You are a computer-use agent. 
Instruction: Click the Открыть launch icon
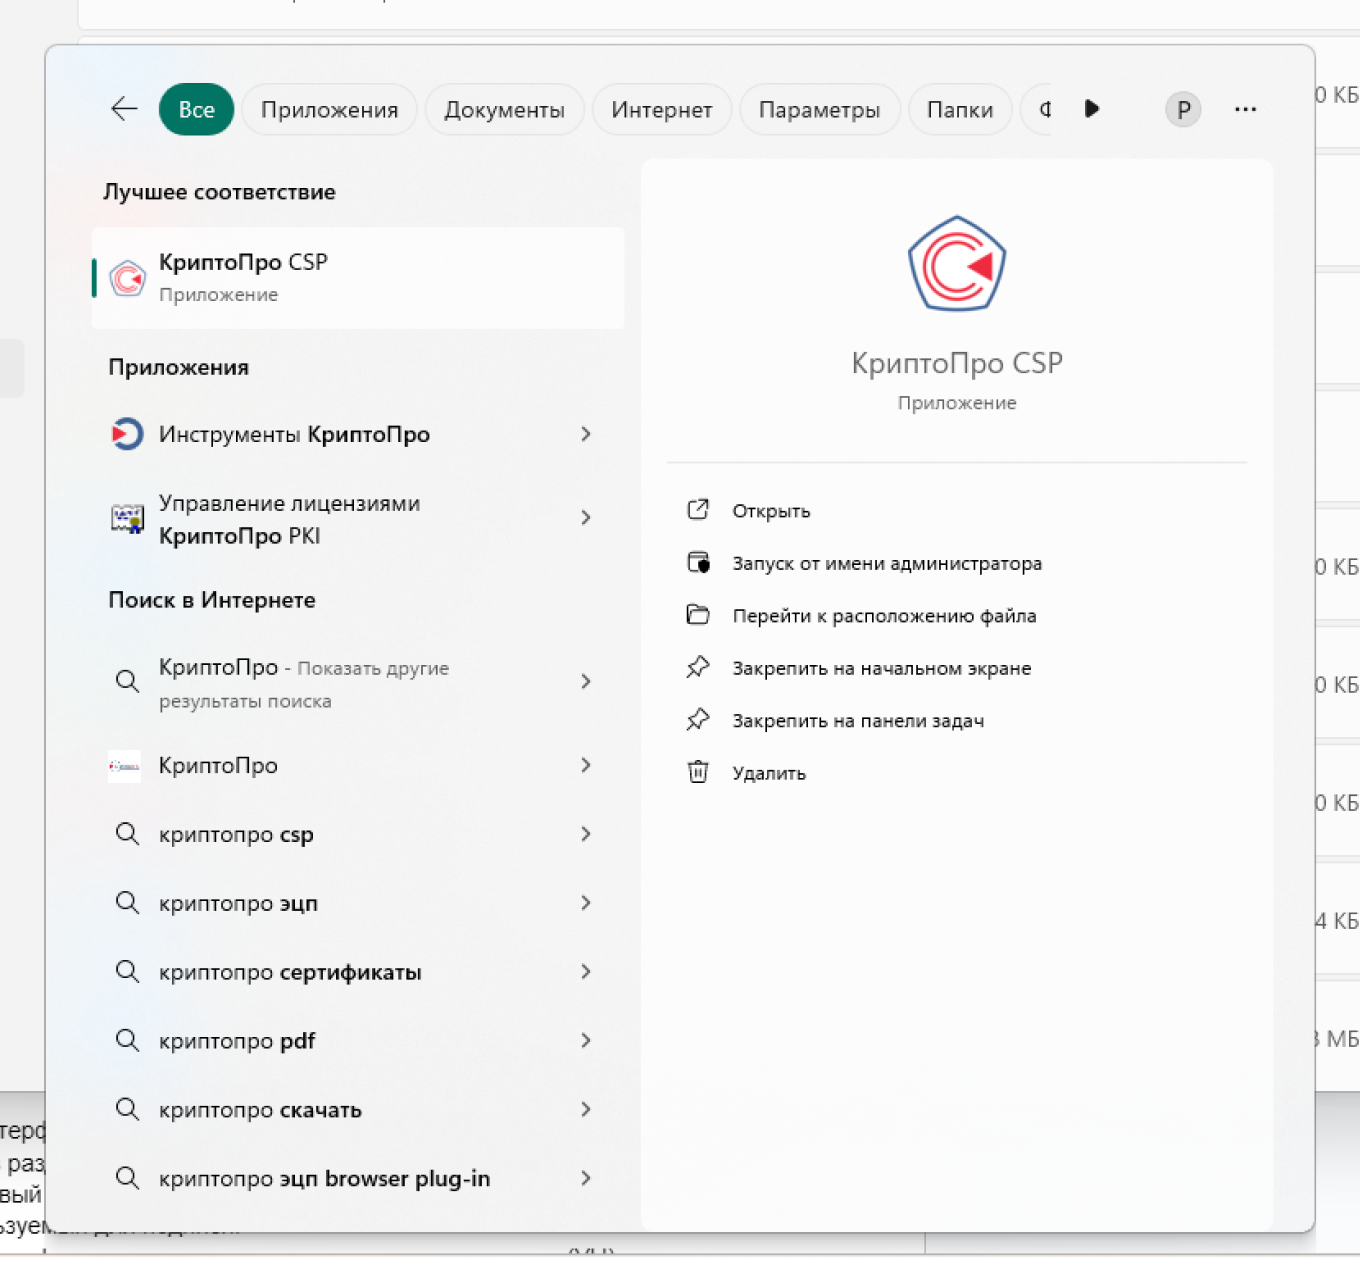tap(699, 509)
